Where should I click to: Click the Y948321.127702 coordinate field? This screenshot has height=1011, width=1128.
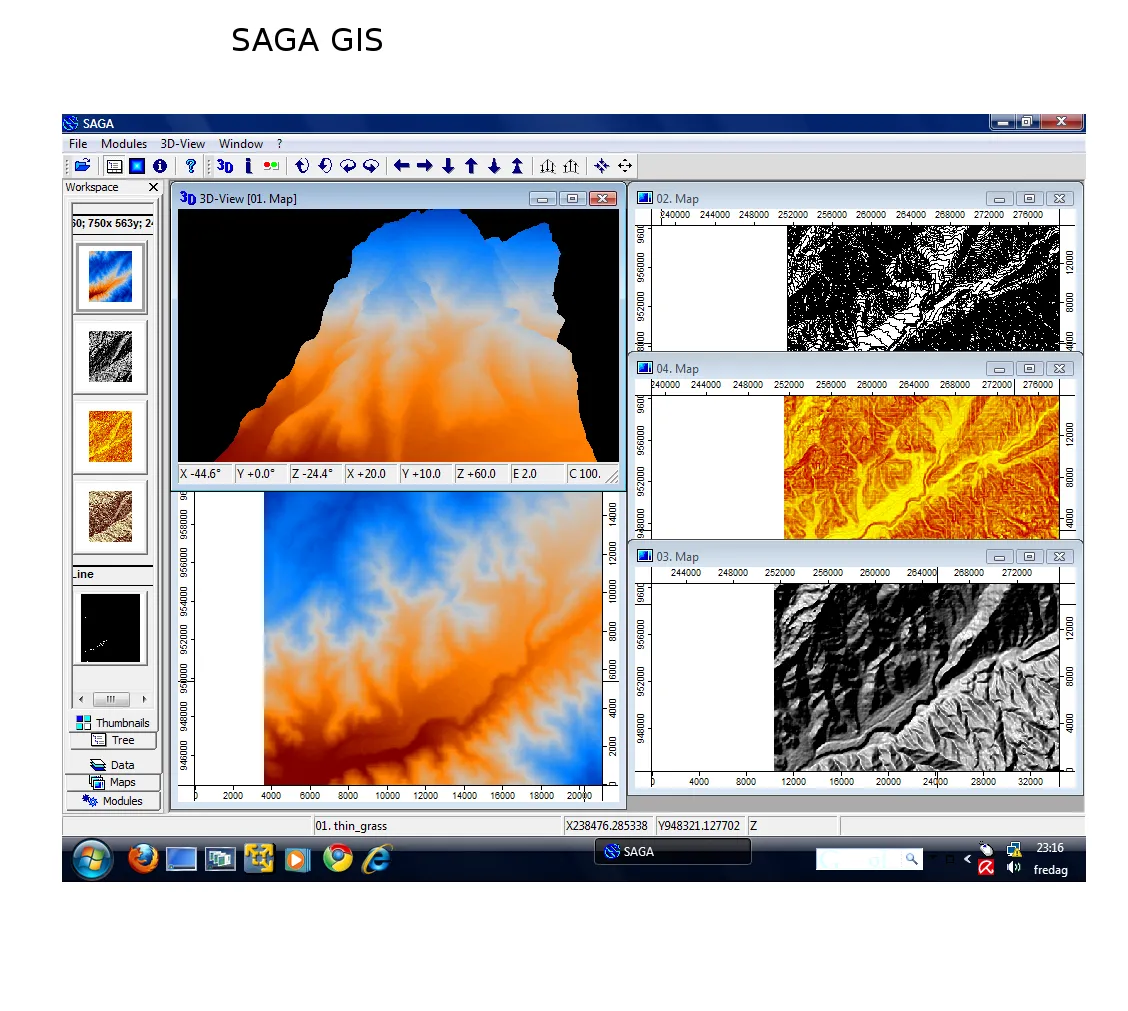tap(699, 825)
